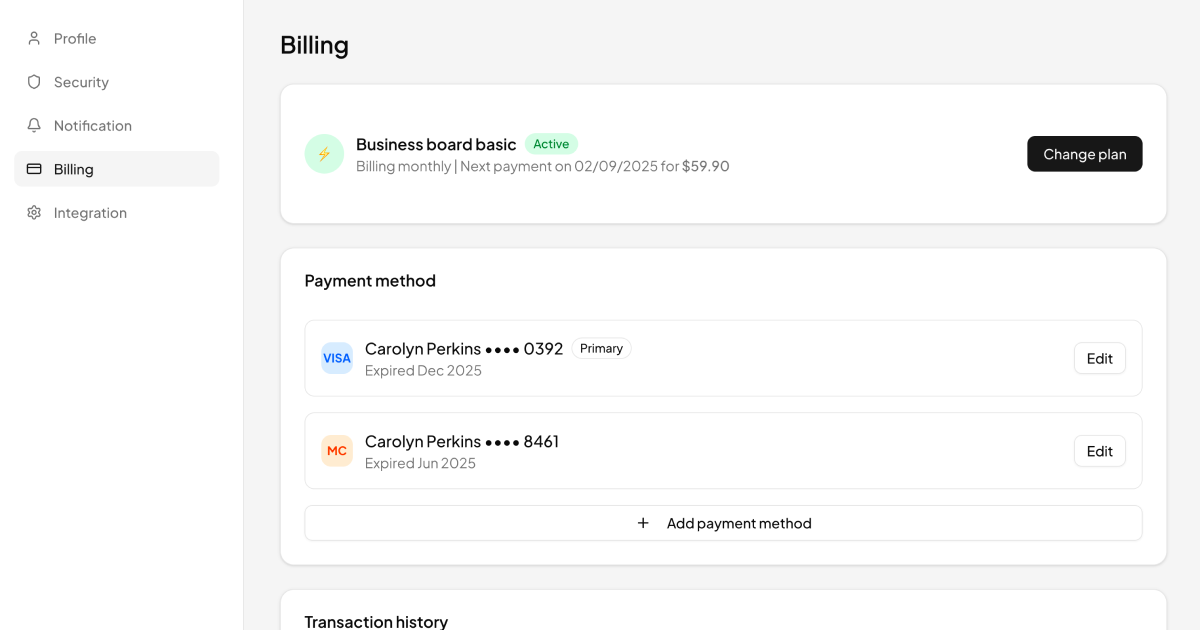The image size is (1200, 630).
Task: Click the credit card icon beside Billing
Action: tap(34, 169)
